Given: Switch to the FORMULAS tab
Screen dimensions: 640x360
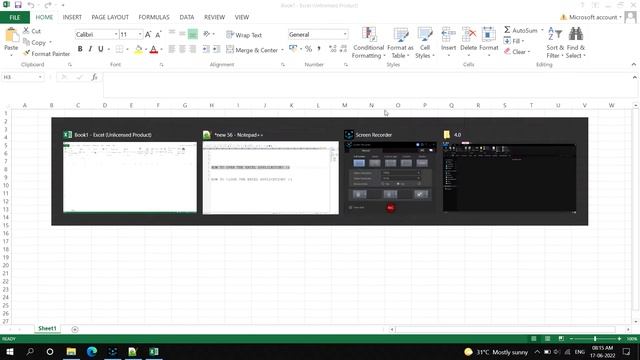Looking at the screenshot, I should [x=154, y=17].
